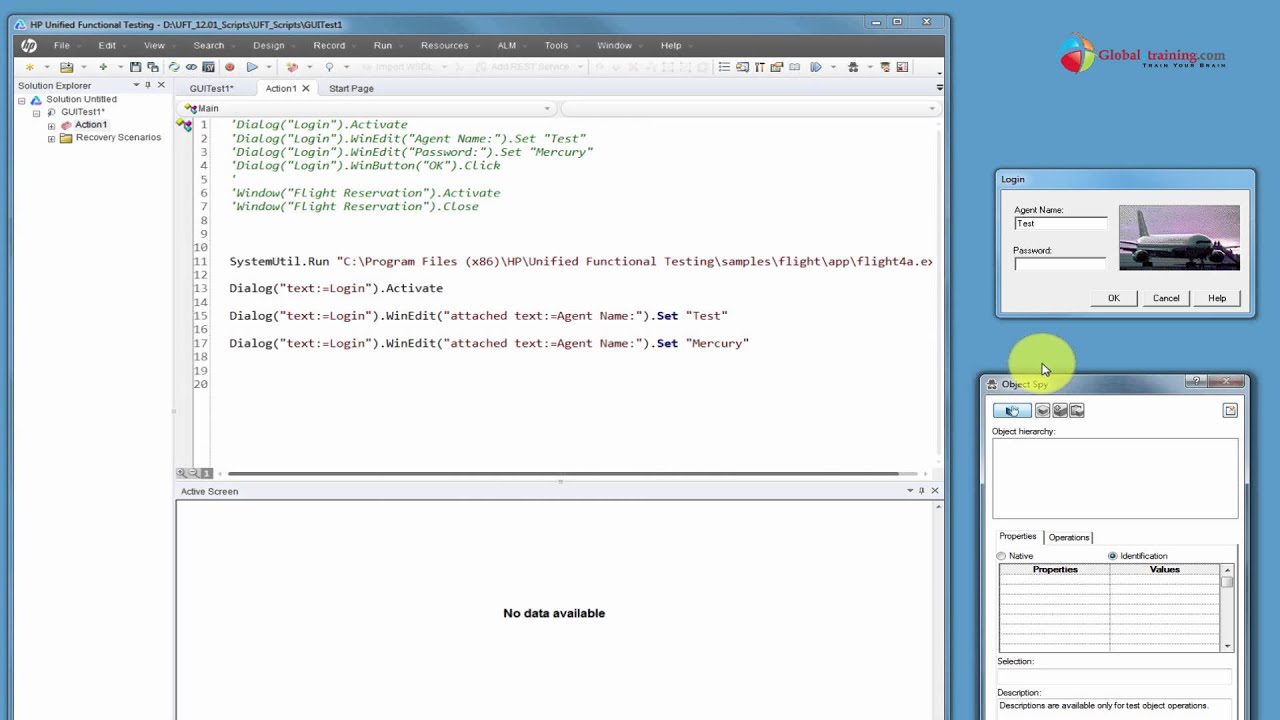
Task: Open the Main action dropdown
Action: [547, 108]
